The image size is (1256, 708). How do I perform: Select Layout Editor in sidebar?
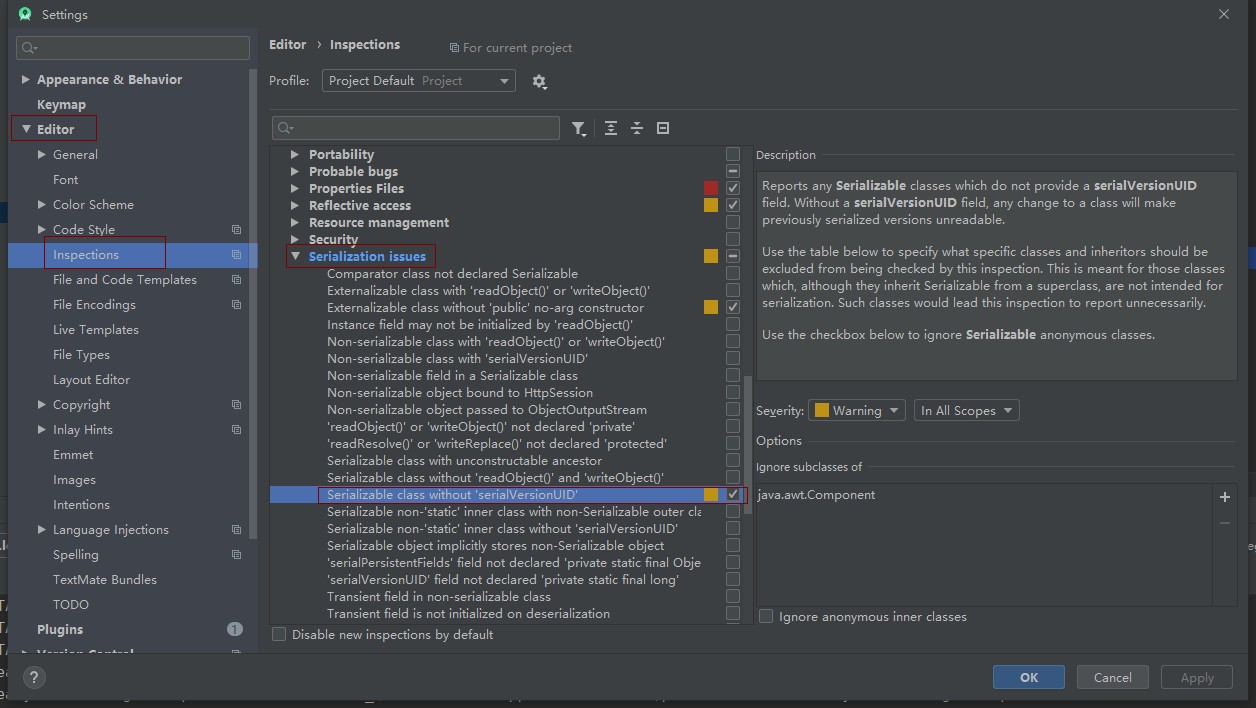pyautogui.click(x=92, y=380)
